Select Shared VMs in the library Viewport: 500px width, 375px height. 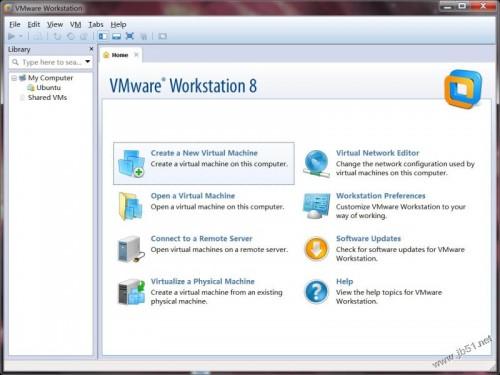click(x=47, y=98)
